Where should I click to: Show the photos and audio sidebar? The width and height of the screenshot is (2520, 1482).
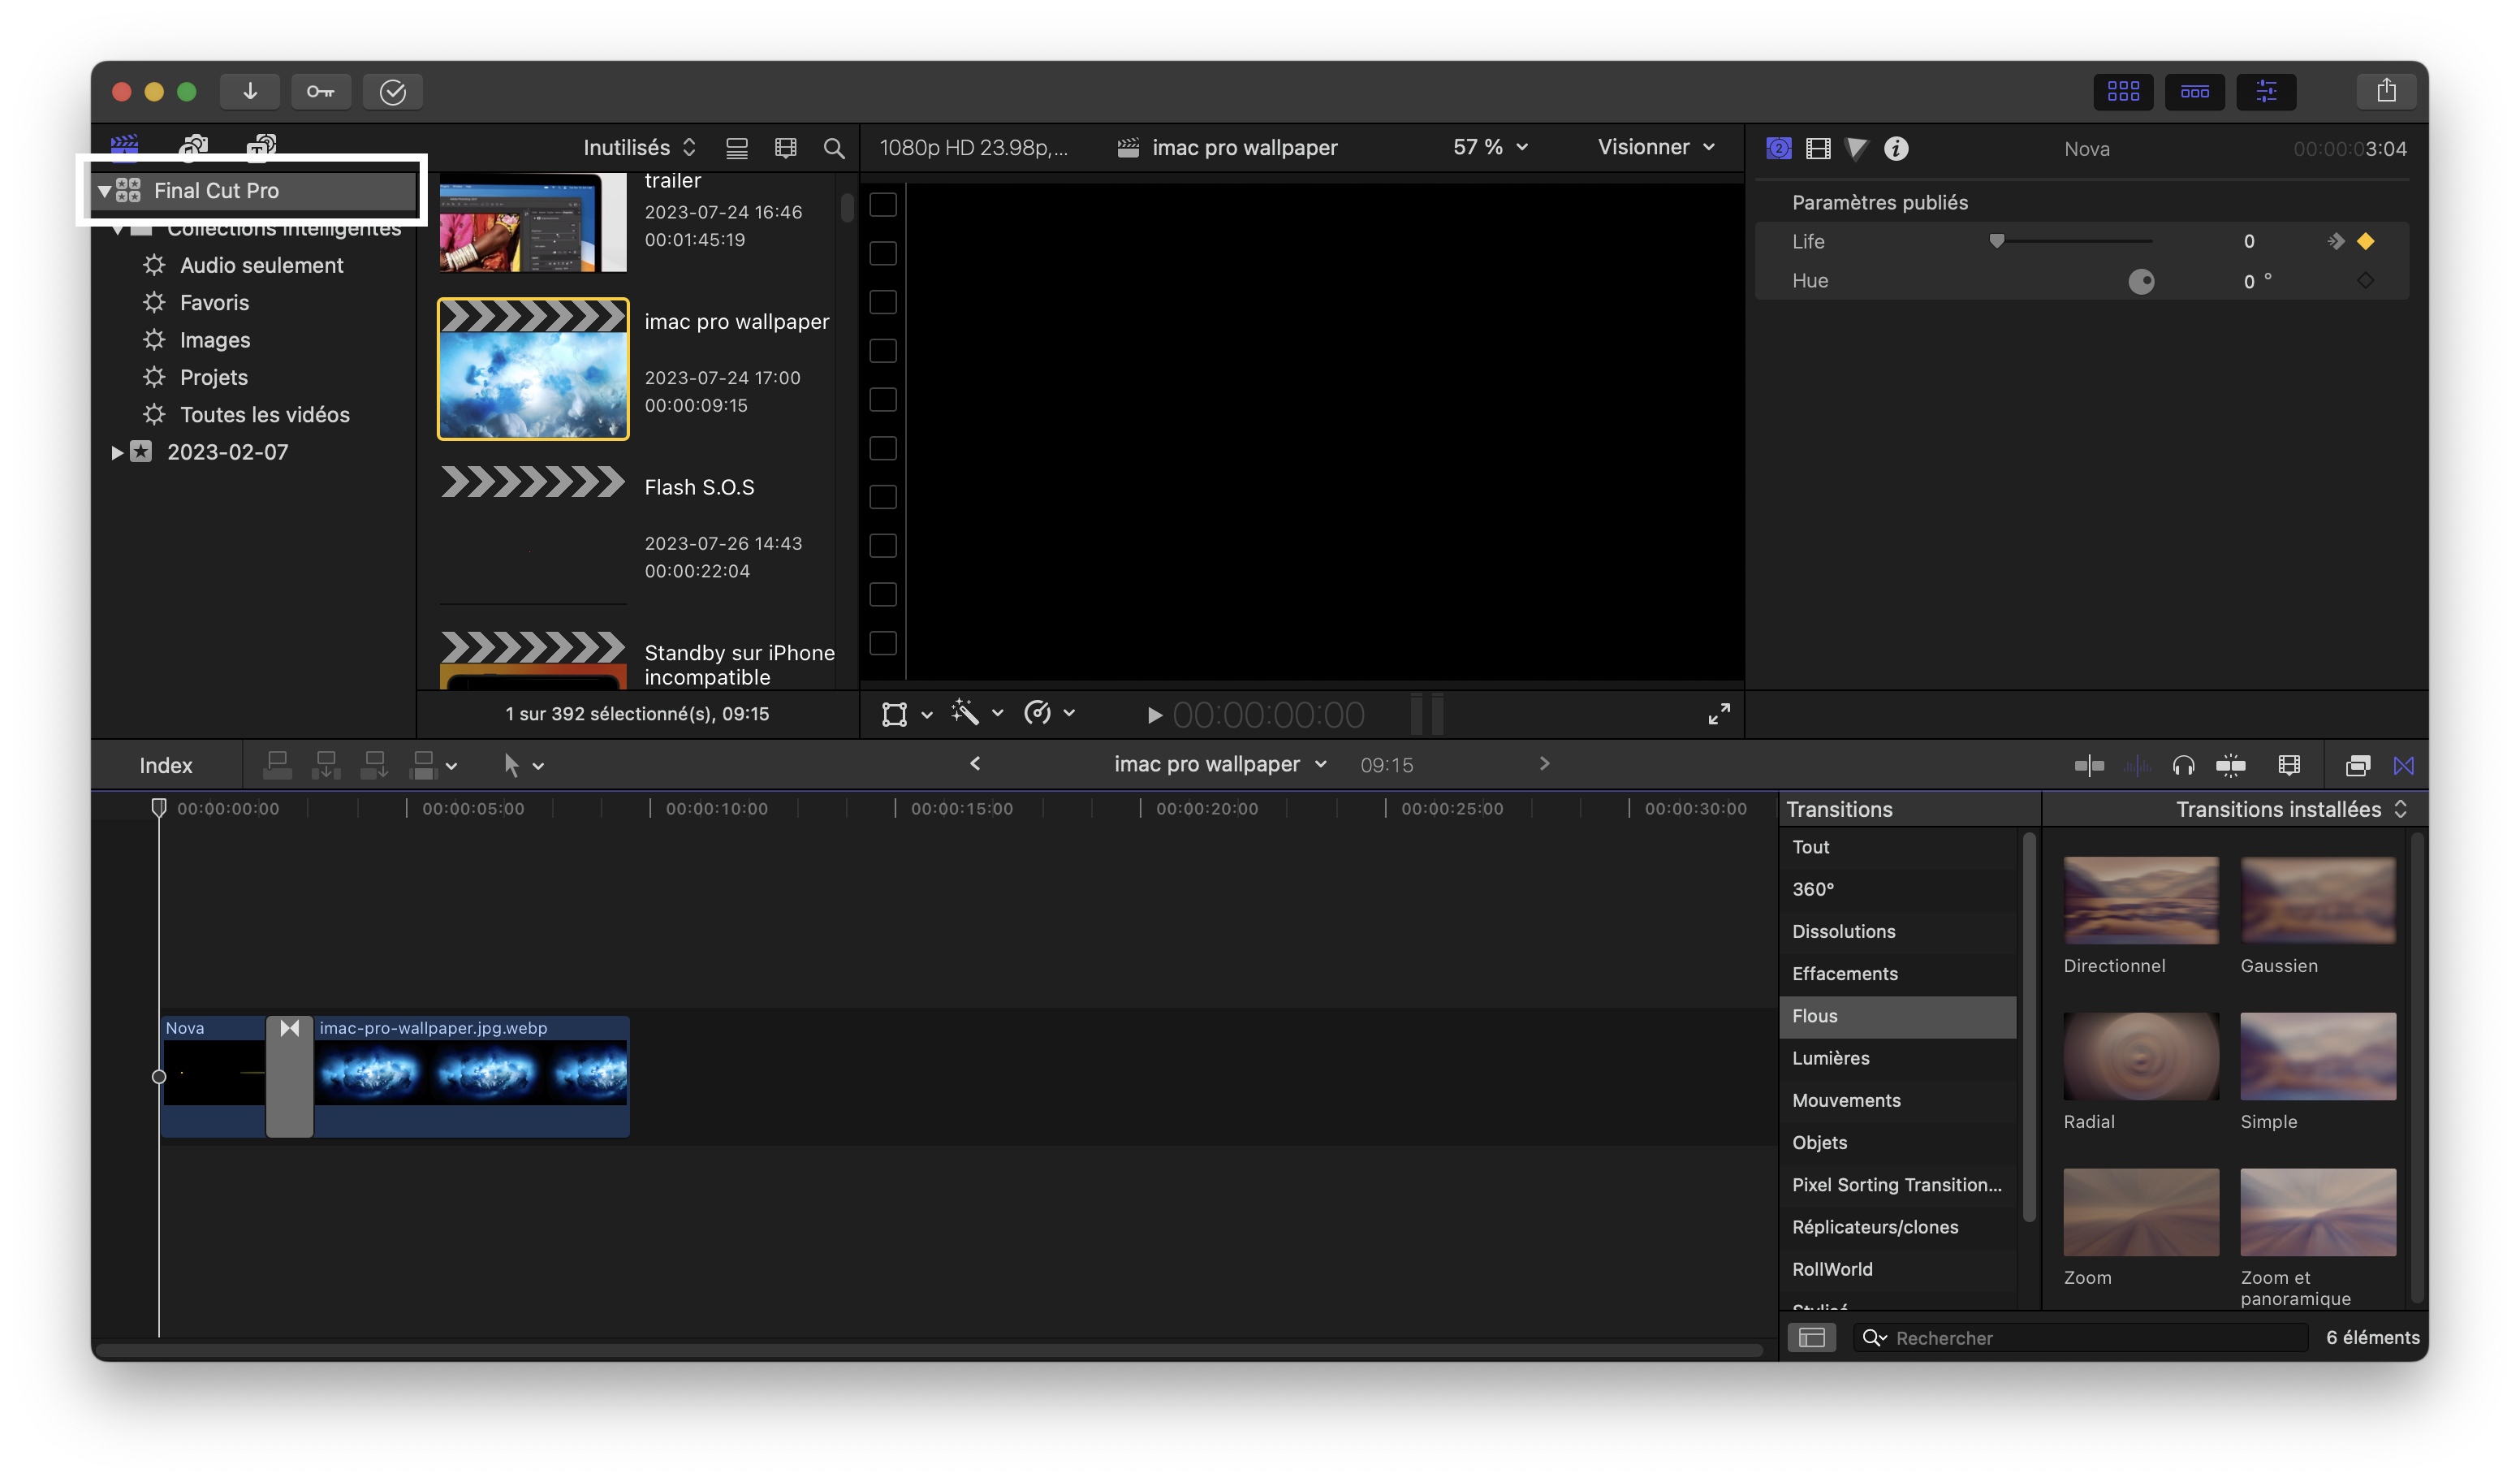pyautogui.click(x=194, y=147)
